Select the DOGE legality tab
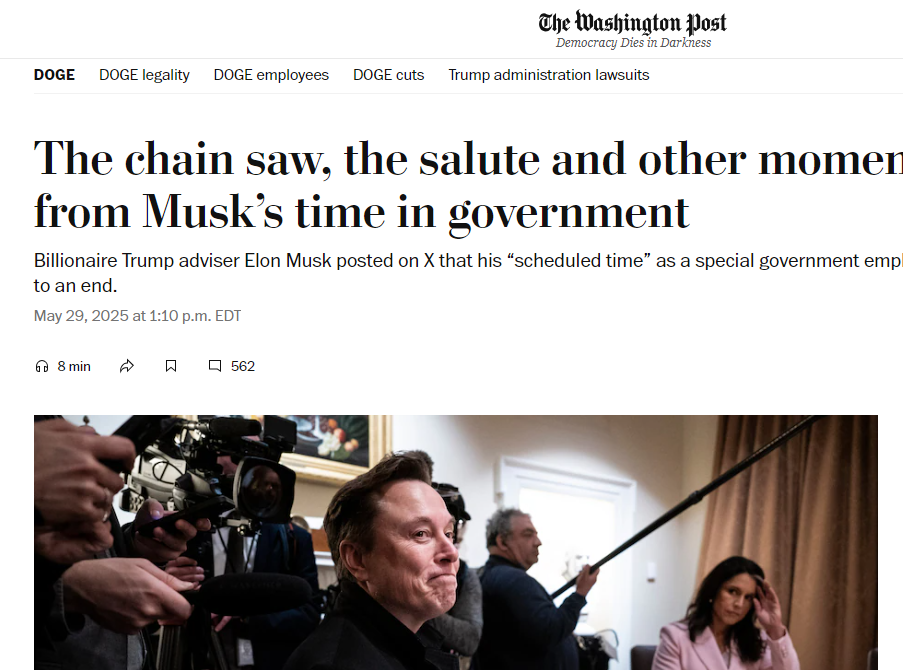Viewport: 903px width, 670px height. (x=144, y=75)
